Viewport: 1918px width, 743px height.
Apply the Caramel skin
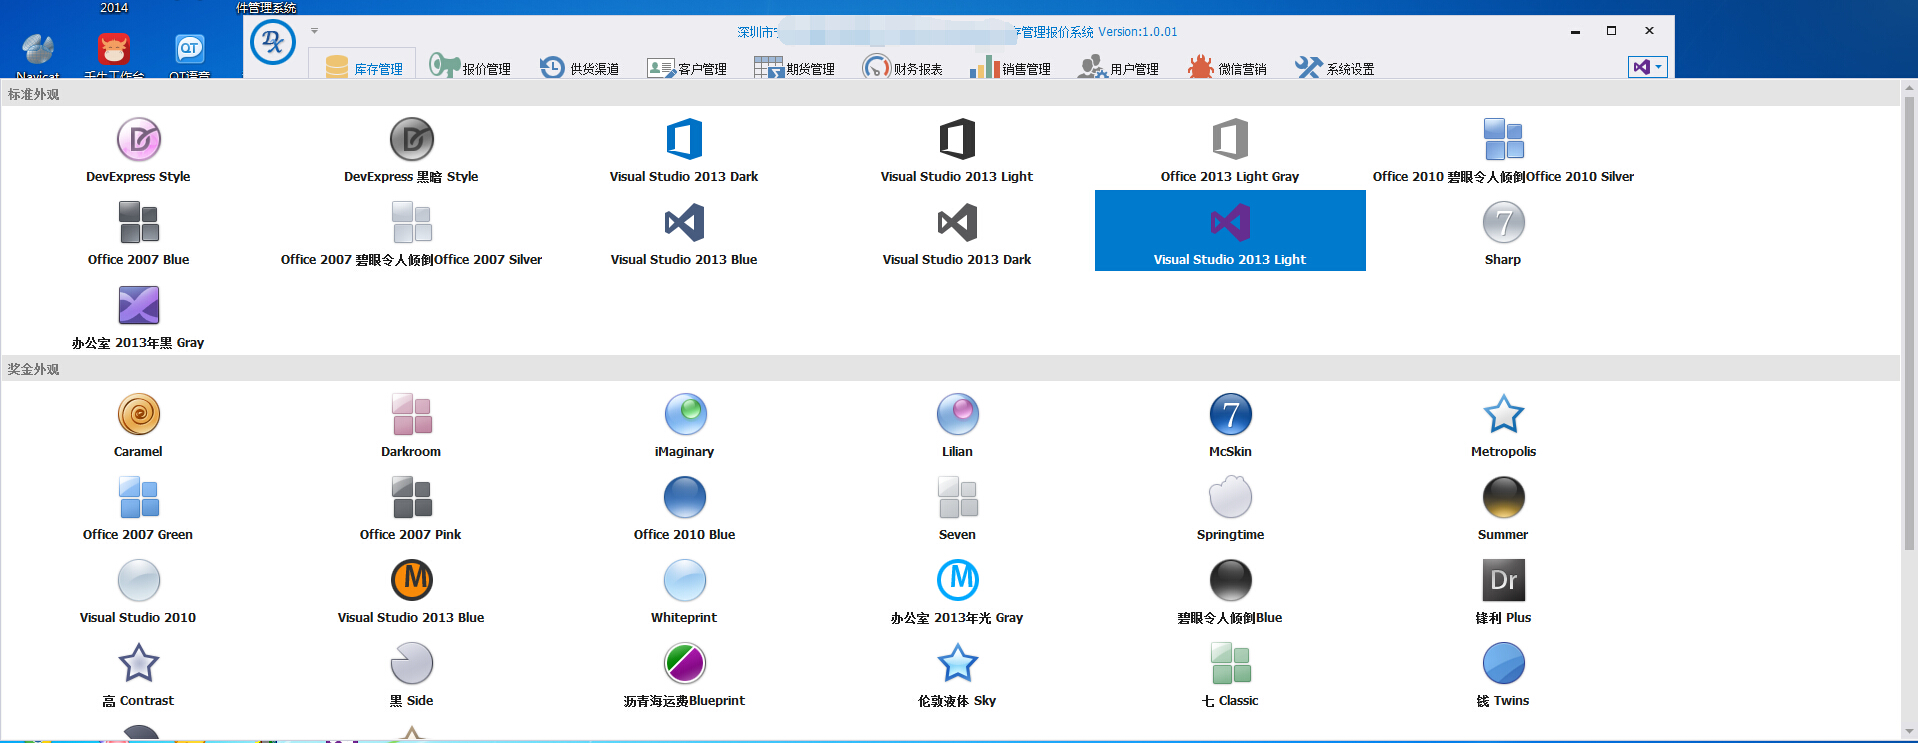138,424
